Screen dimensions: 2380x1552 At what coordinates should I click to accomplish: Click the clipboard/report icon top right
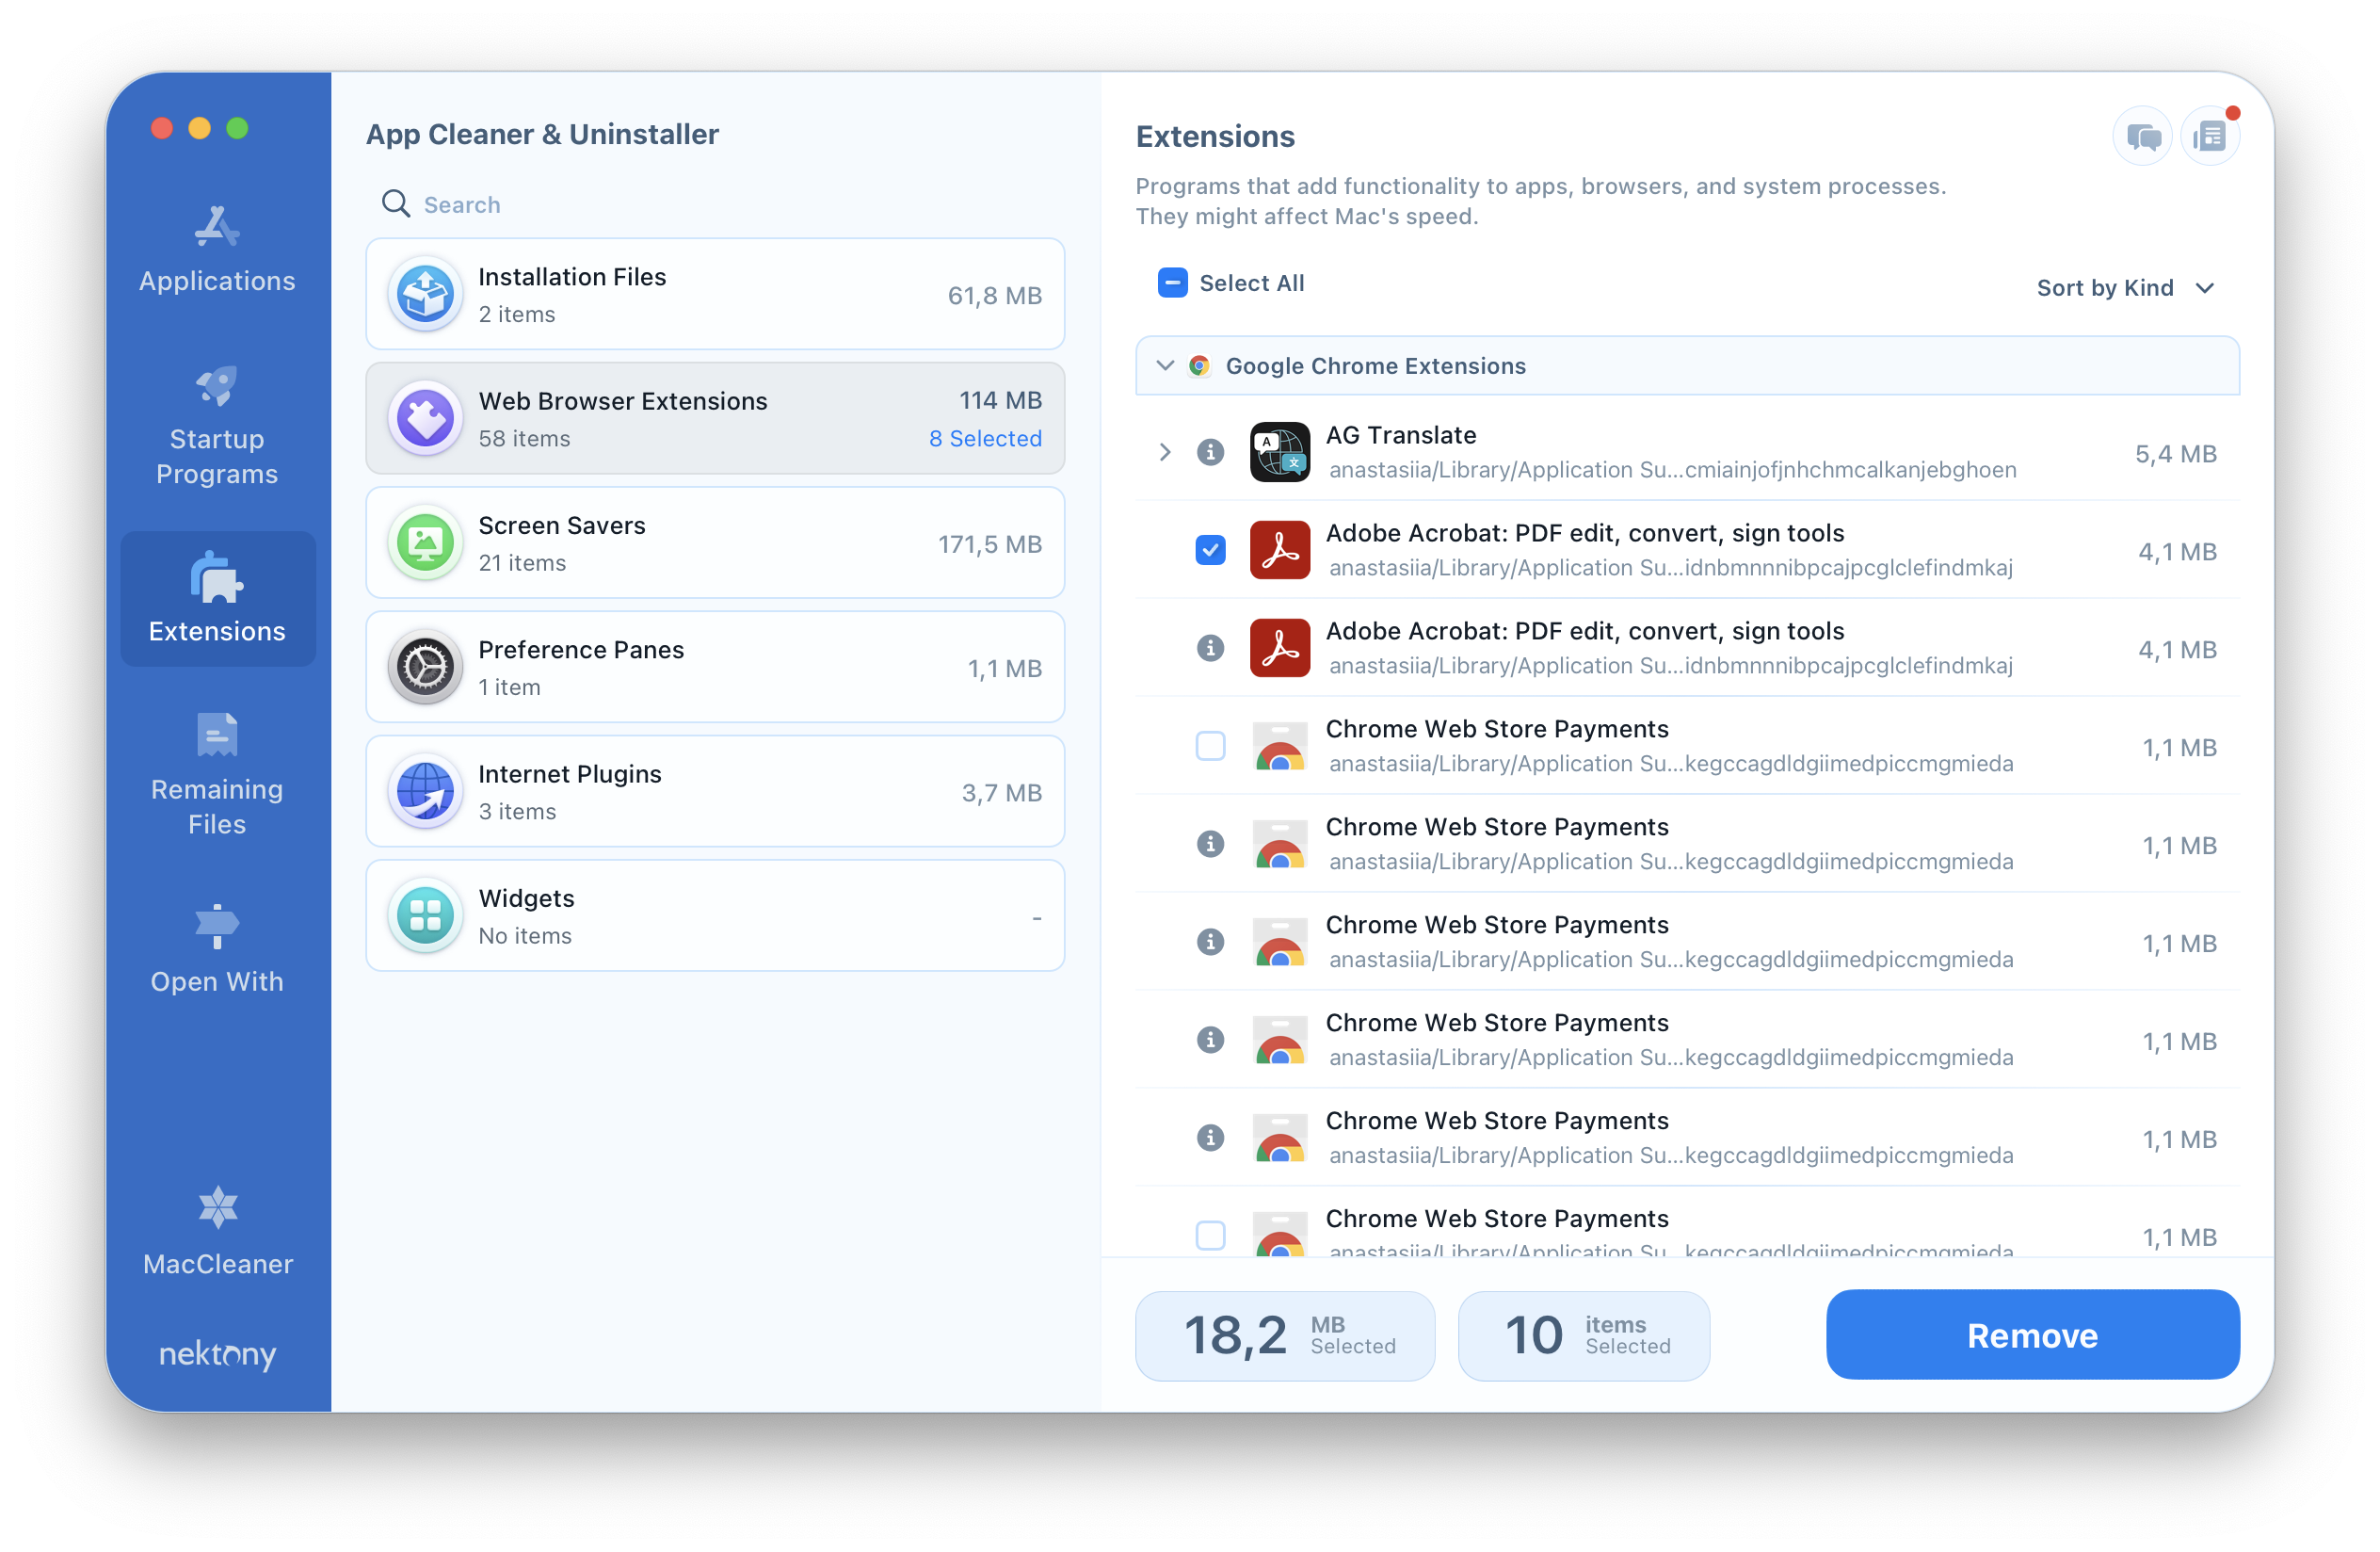pos(2210,136)
